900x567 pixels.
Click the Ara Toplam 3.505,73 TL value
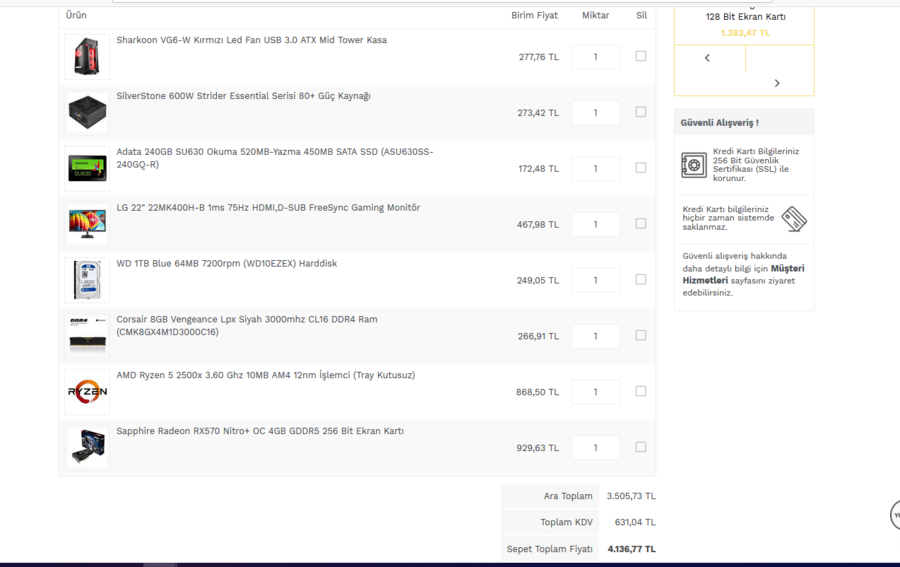(631, 496)
